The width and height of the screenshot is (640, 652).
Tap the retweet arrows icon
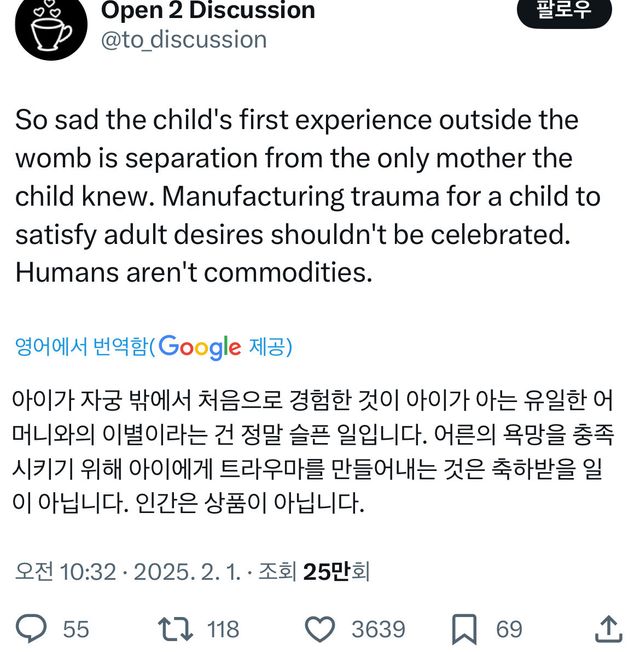coord(174,629)
